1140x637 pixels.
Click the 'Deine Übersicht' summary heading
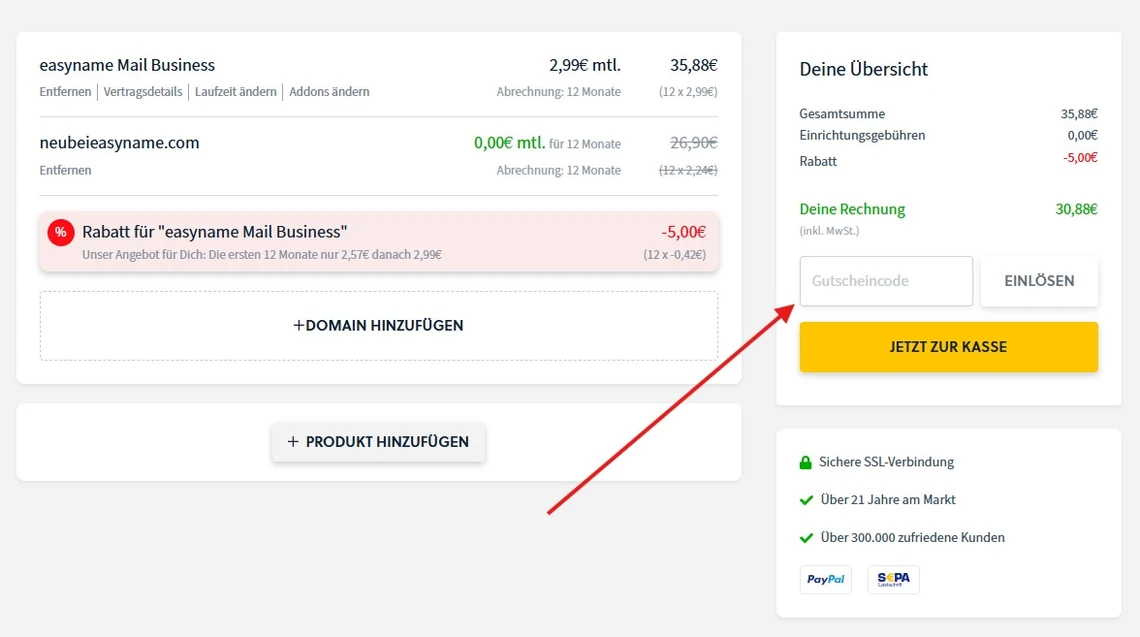[x=863, y=69]
